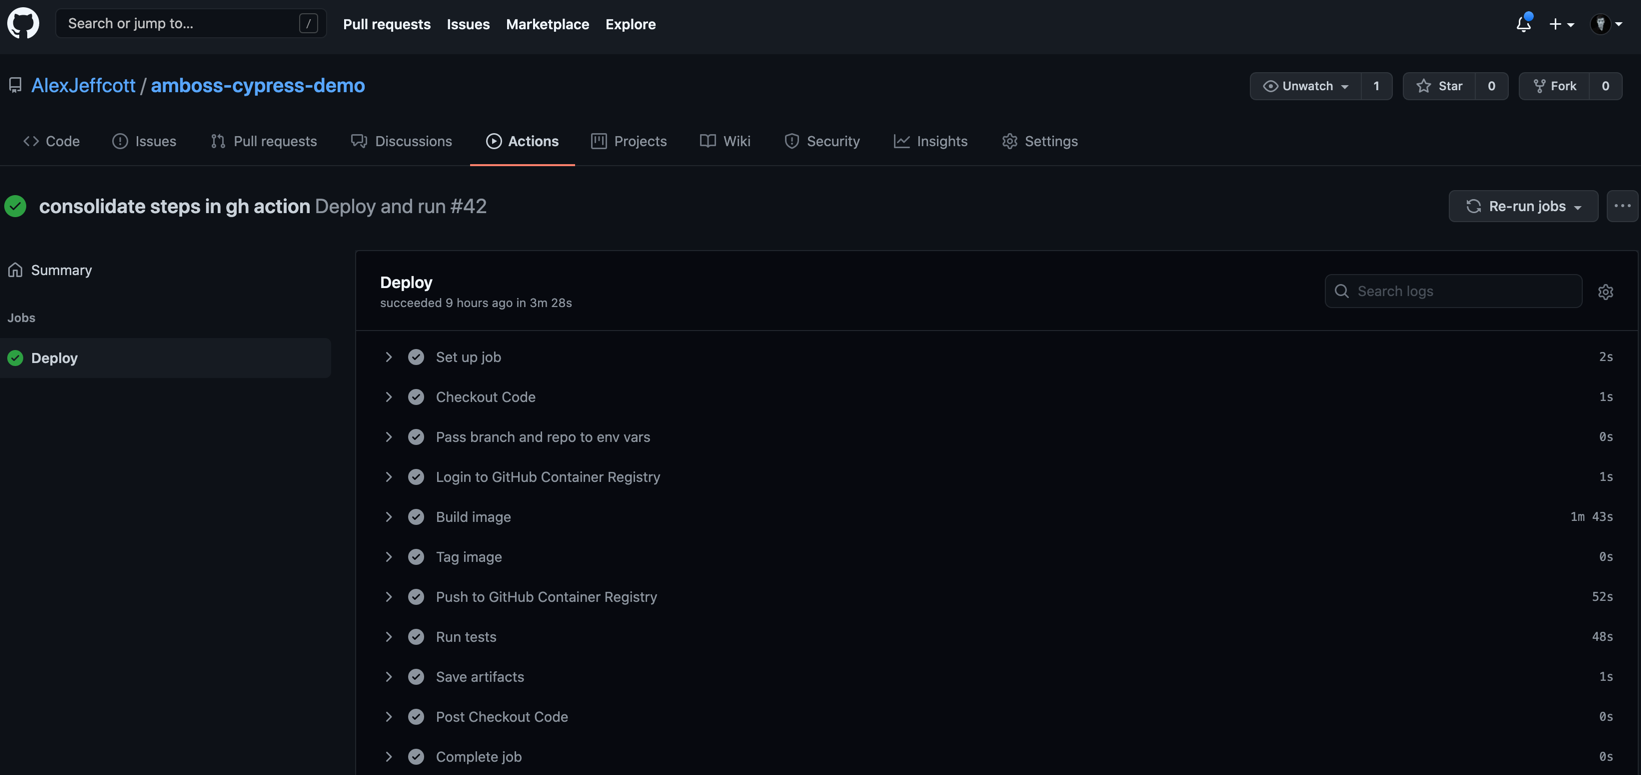Image resolution: width=1641 pixels, height=775 pixels.
Task: Focus the Search logs field
Action: click(1453, 291)
